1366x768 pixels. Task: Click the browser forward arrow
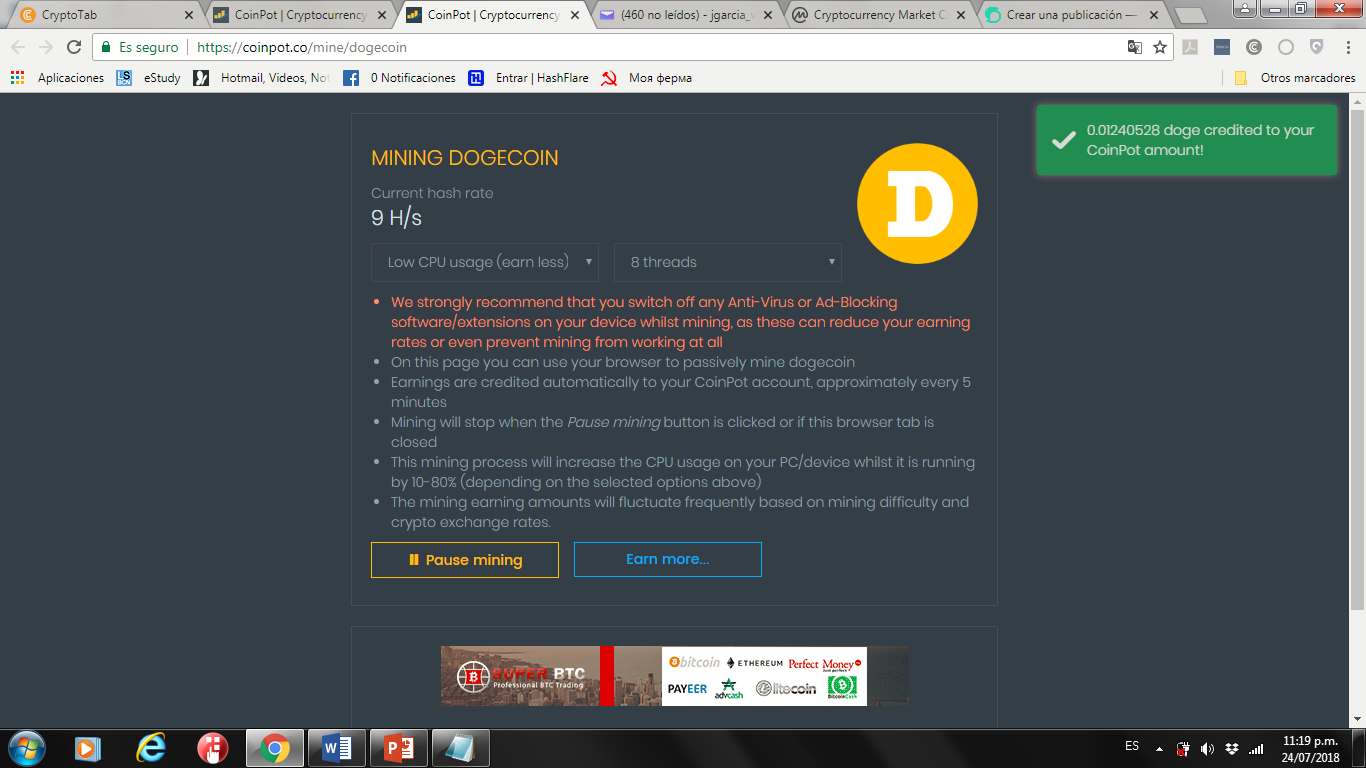pyautogui.click(x=46, y=47)
